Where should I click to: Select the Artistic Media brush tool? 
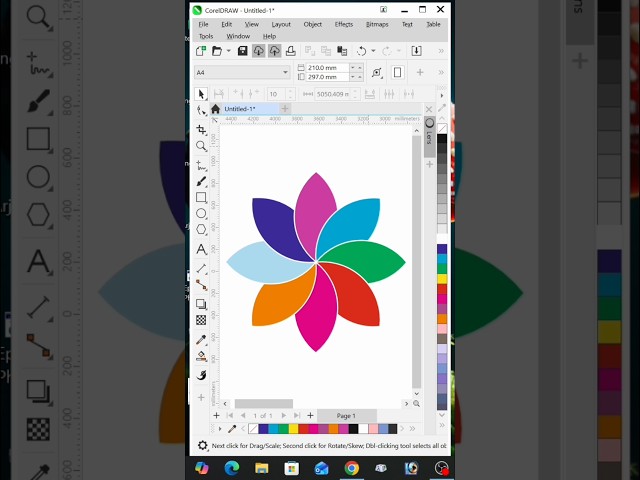pyautogui.click(x=201, y=181)
